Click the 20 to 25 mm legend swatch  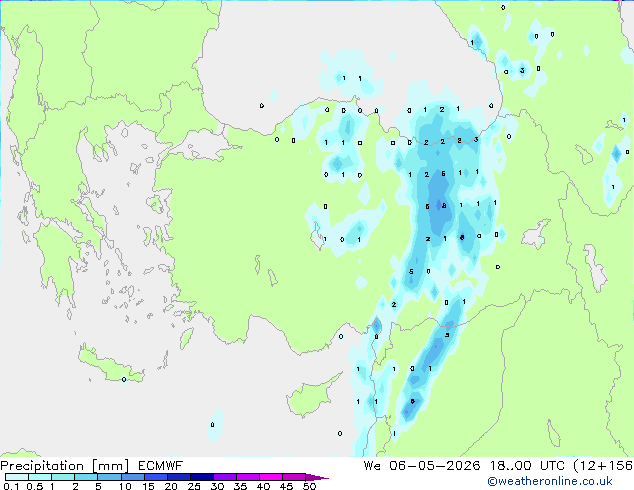point(178,477)
